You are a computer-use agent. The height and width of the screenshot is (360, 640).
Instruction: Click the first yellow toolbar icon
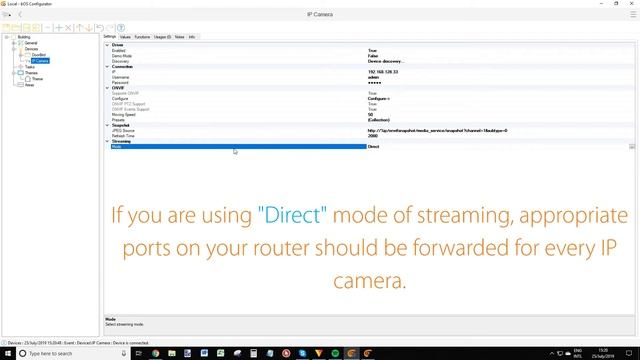coord(6,28)
